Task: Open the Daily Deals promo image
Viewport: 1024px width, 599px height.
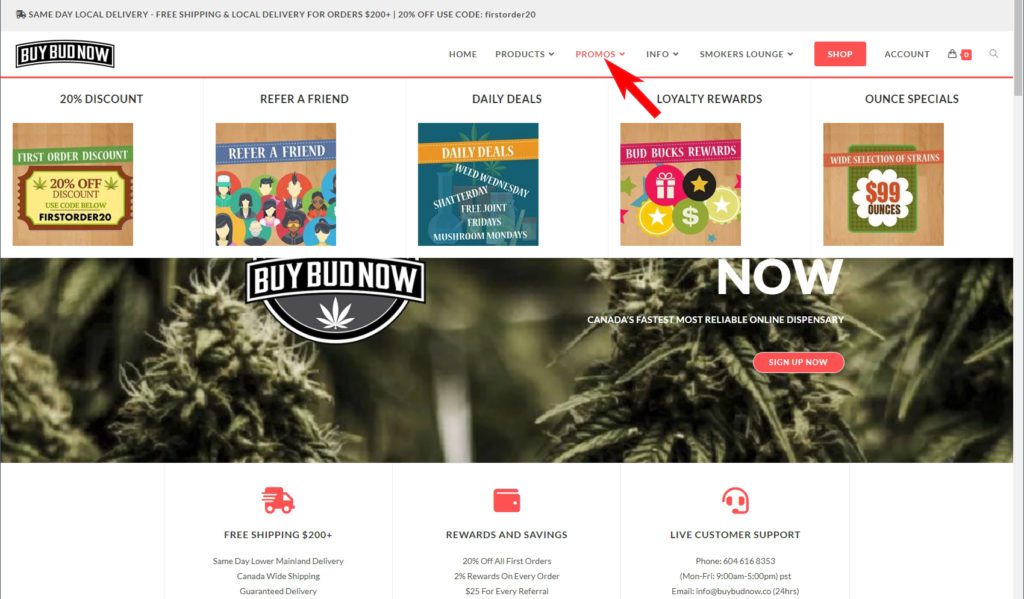Action: [478, 184]
